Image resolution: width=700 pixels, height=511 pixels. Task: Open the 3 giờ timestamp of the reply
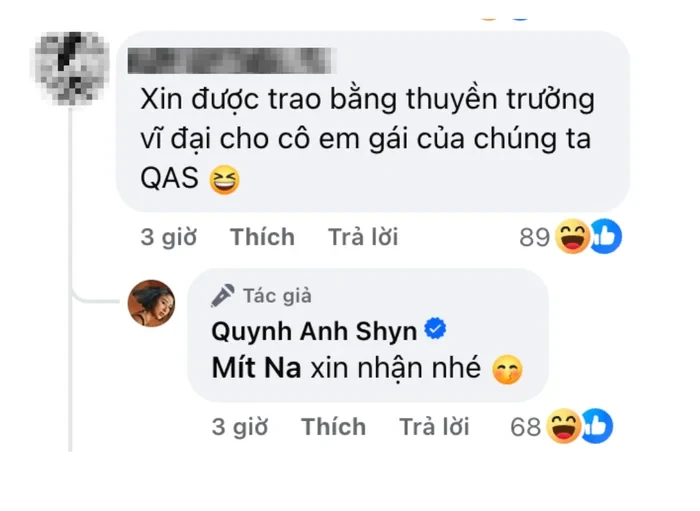coord(240,427)
